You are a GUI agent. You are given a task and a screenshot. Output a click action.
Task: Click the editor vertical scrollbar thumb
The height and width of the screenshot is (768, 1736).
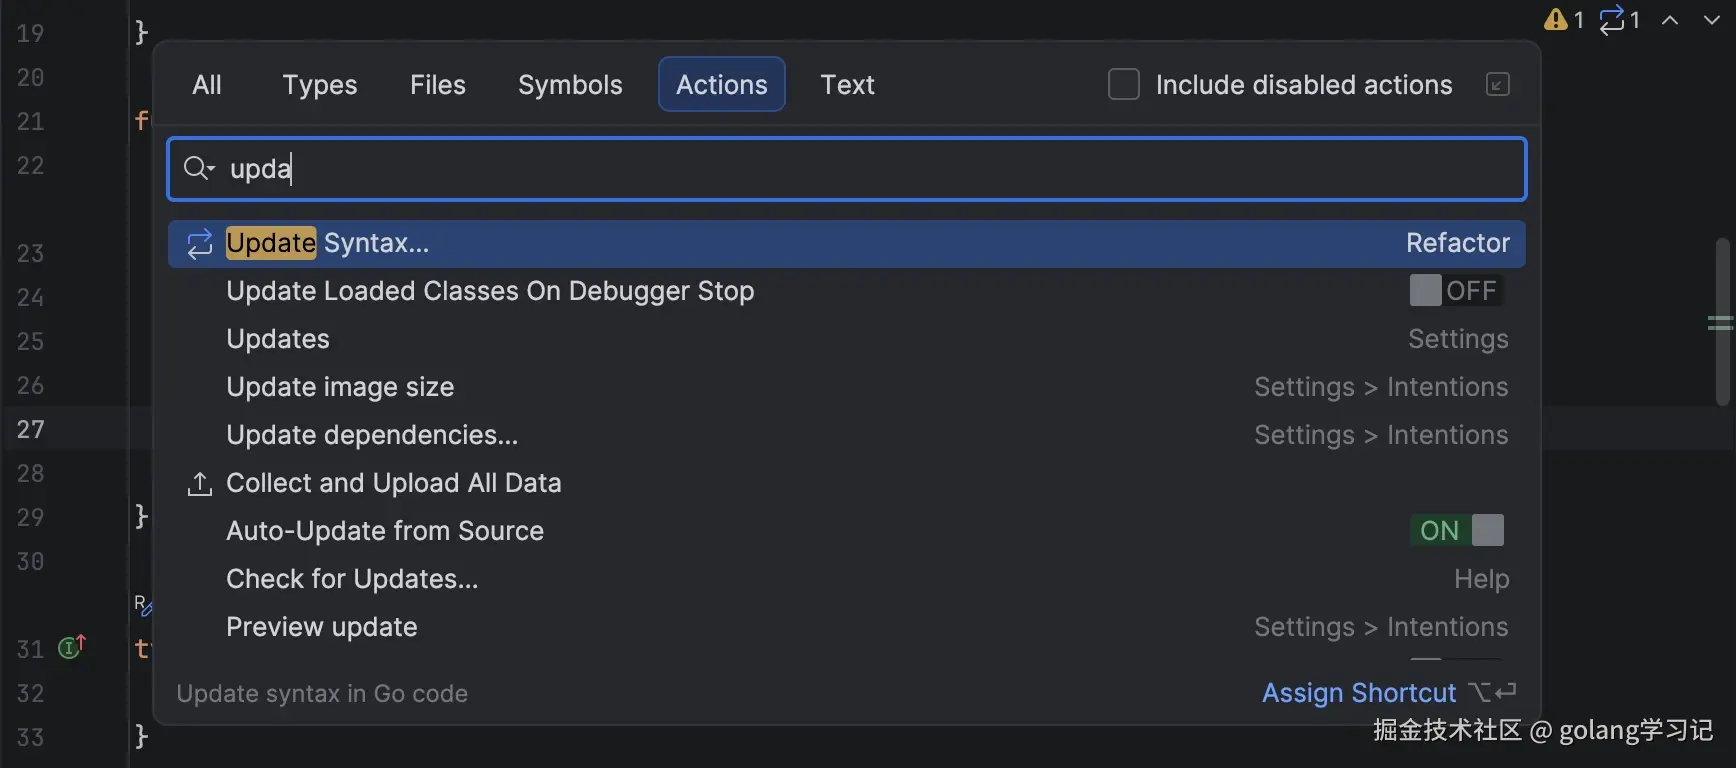(1722, 320)
